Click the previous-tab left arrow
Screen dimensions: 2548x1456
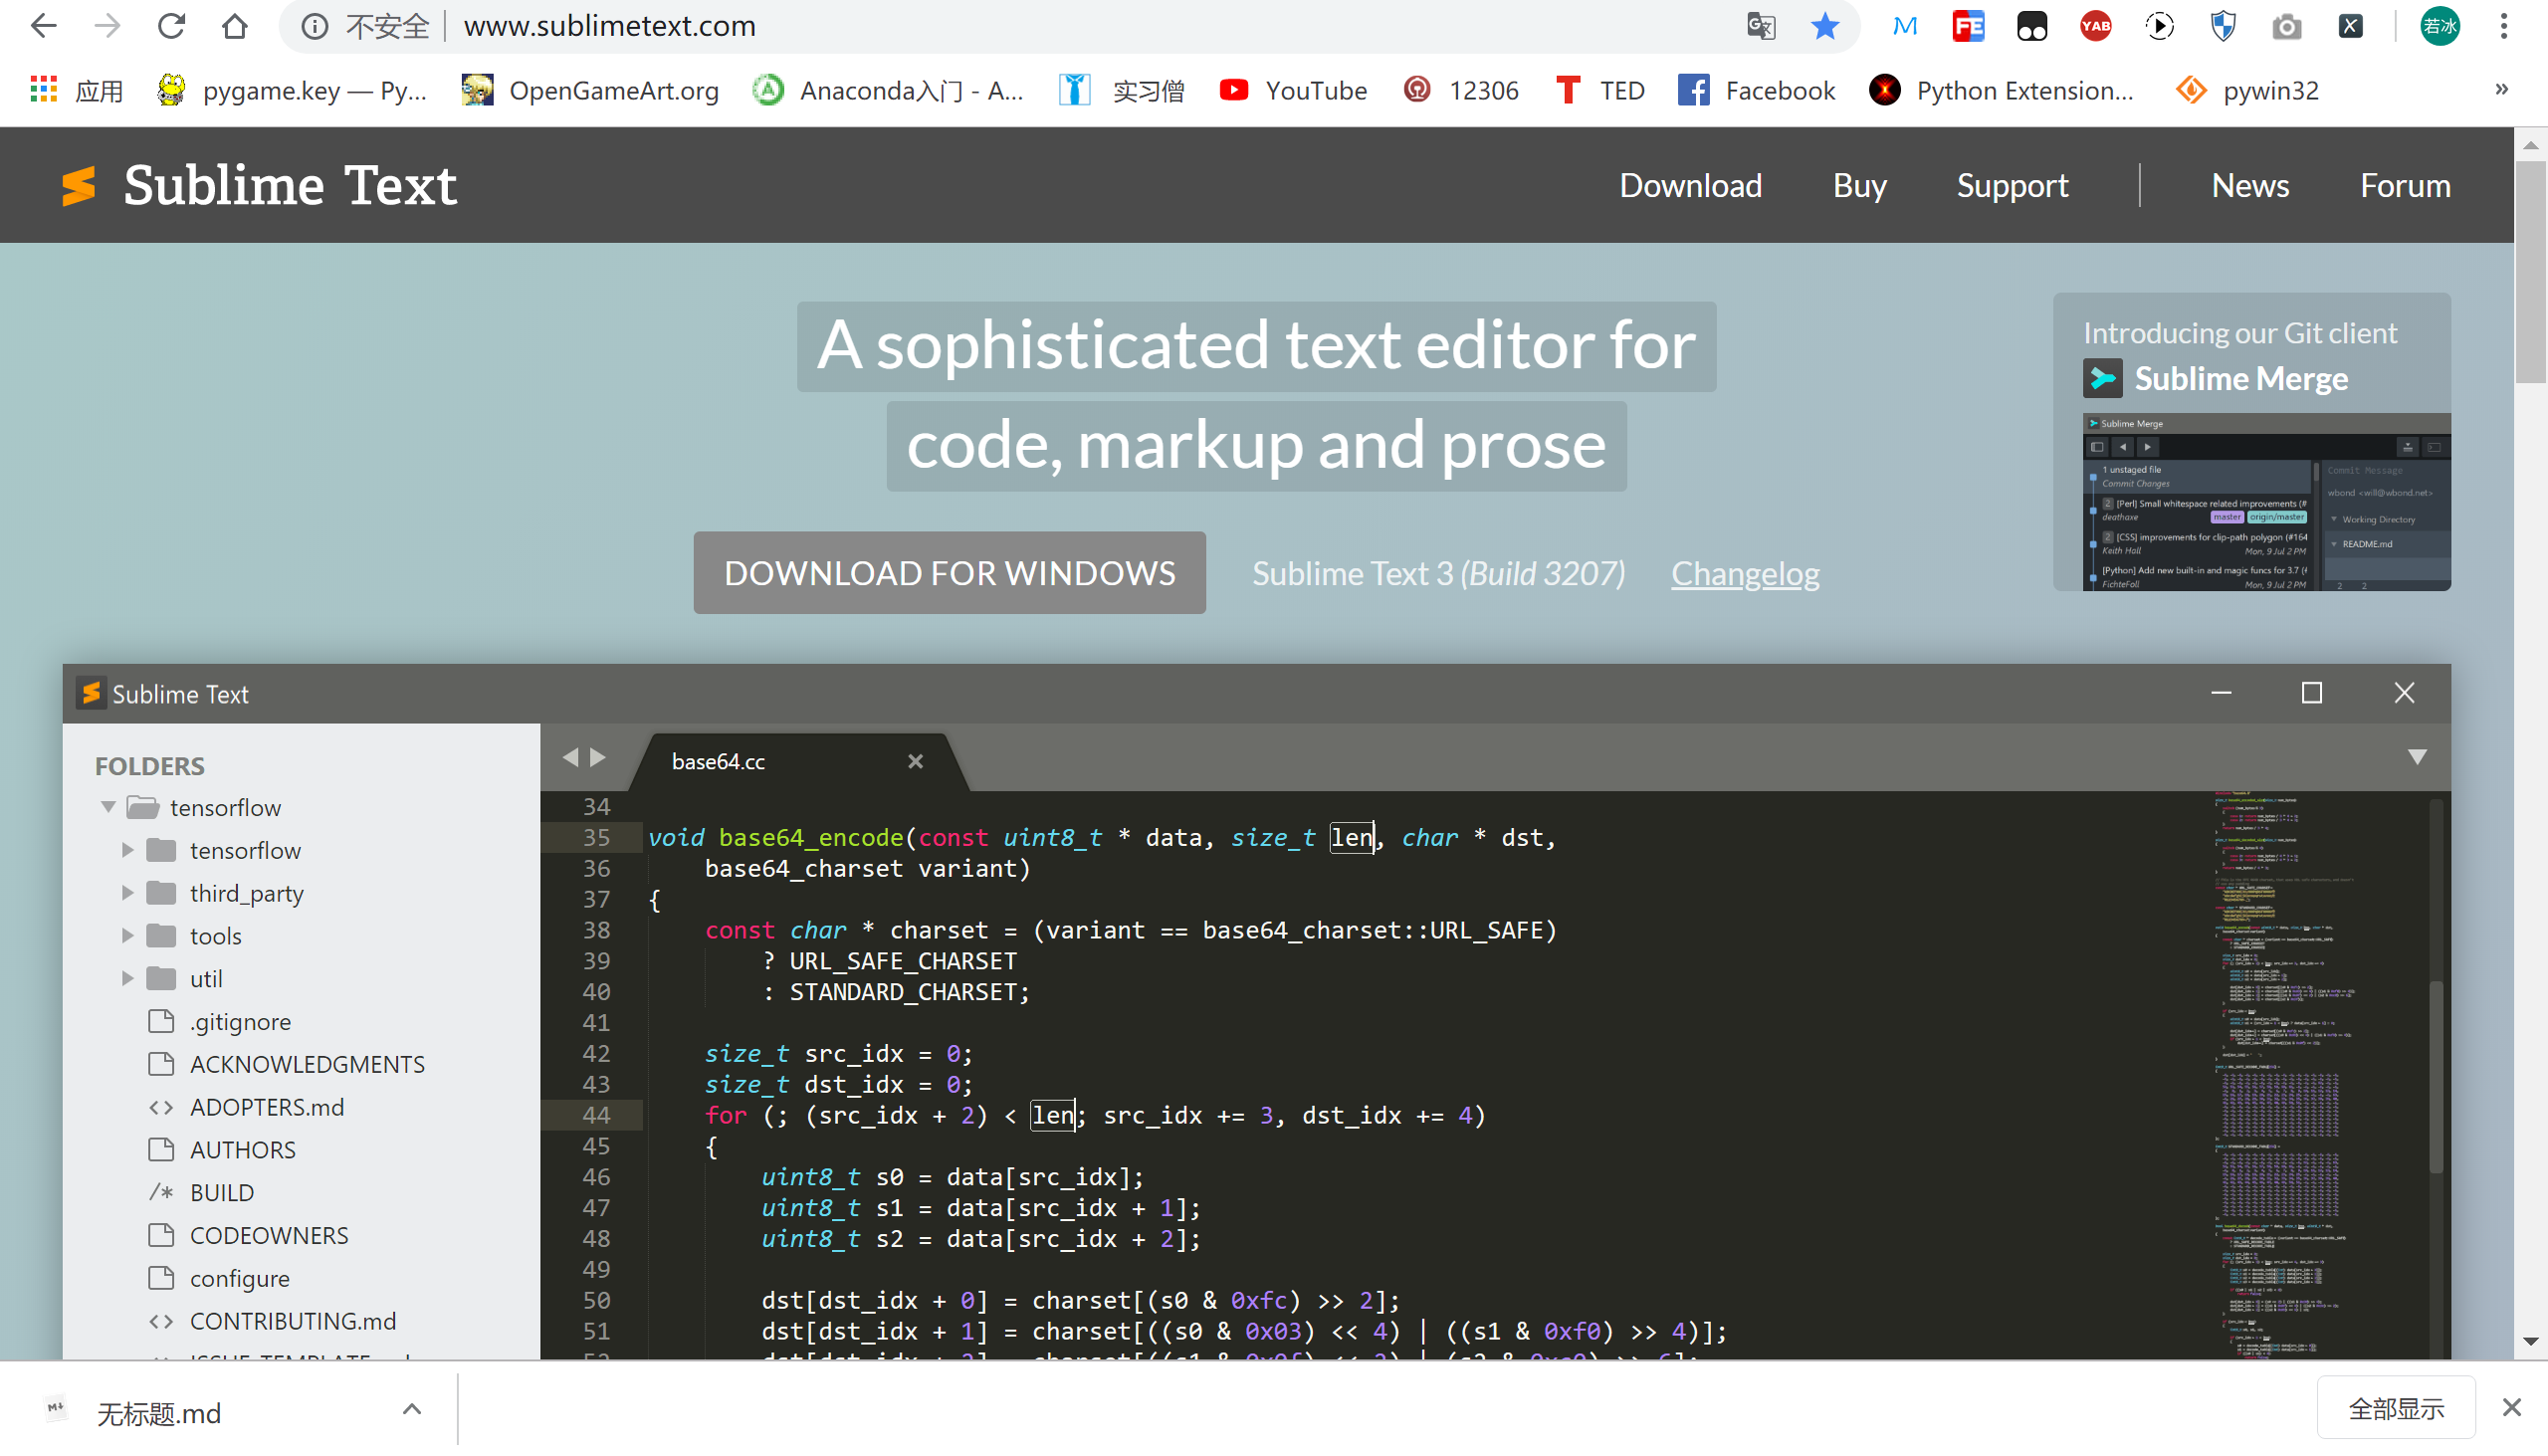click(x=570, y=757)
